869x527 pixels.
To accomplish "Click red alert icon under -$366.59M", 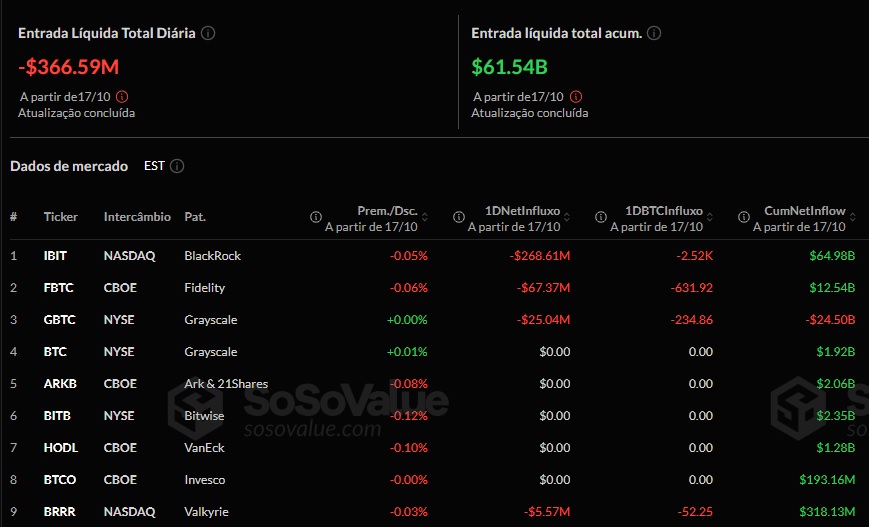I will pos(122,97).
